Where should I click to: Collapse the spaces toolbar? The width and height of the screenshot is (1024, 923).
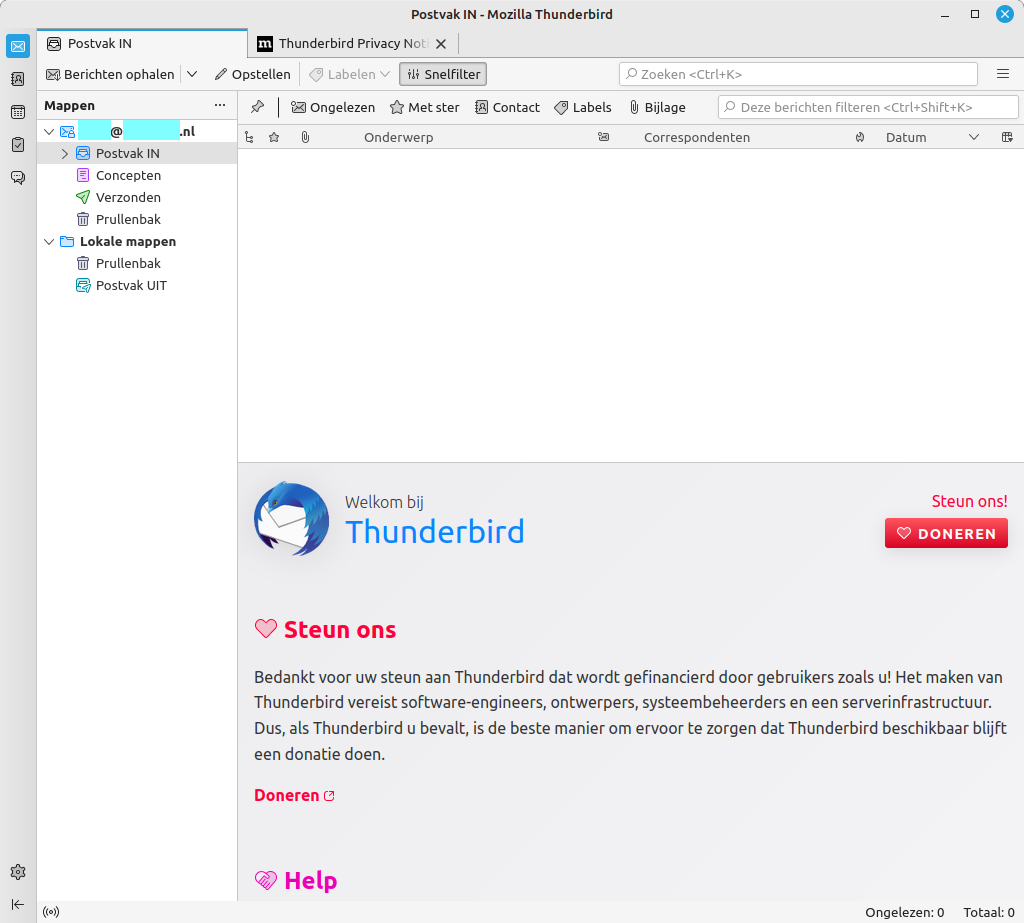(18, 904)
